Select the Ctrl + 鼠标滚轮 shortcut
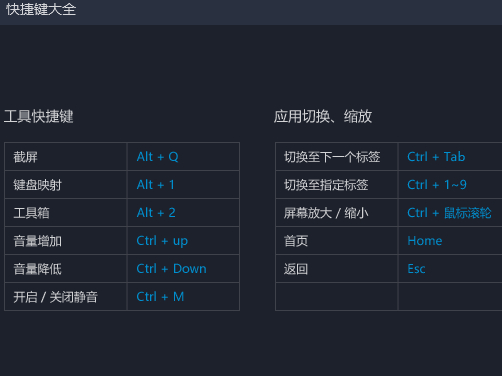Screen dimensions: 502x376 [x=449, y=213]
